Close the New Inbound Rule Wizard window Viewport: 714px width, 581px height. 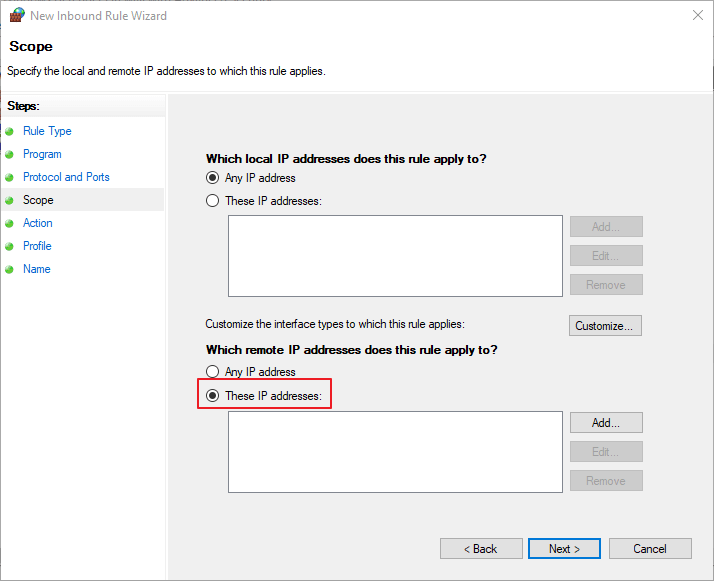(x=696, y=15)
